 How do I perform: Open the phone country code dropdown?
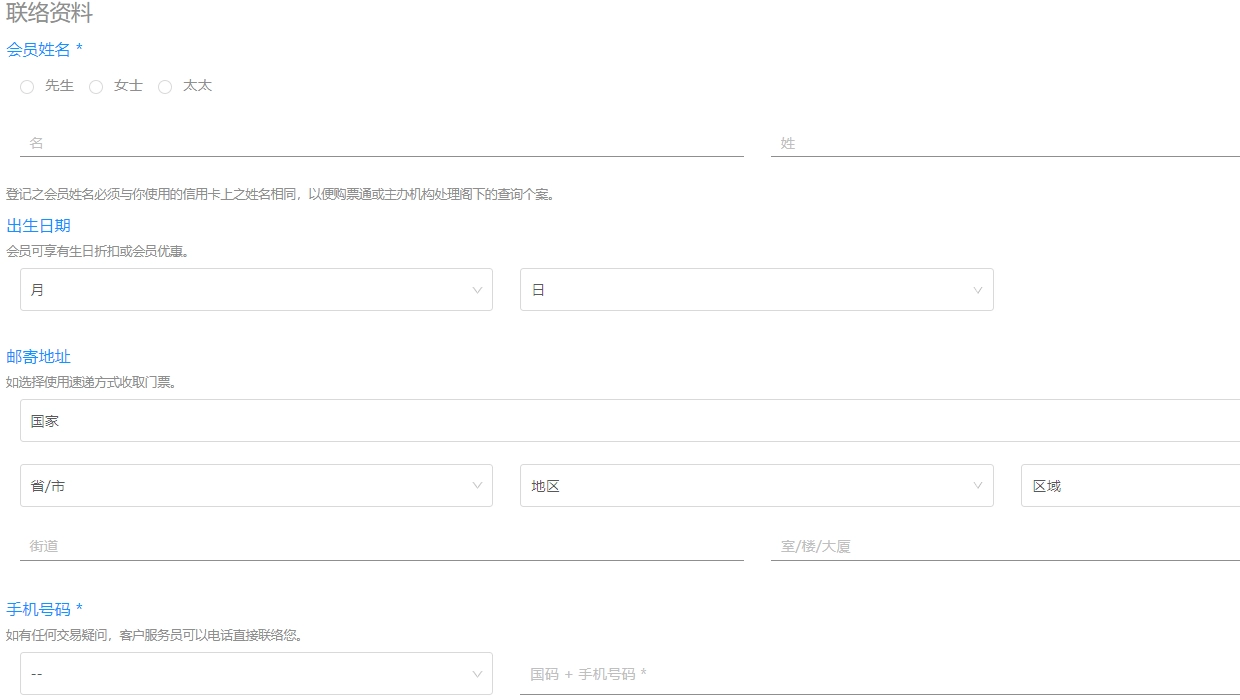click(x=255, y=674)
